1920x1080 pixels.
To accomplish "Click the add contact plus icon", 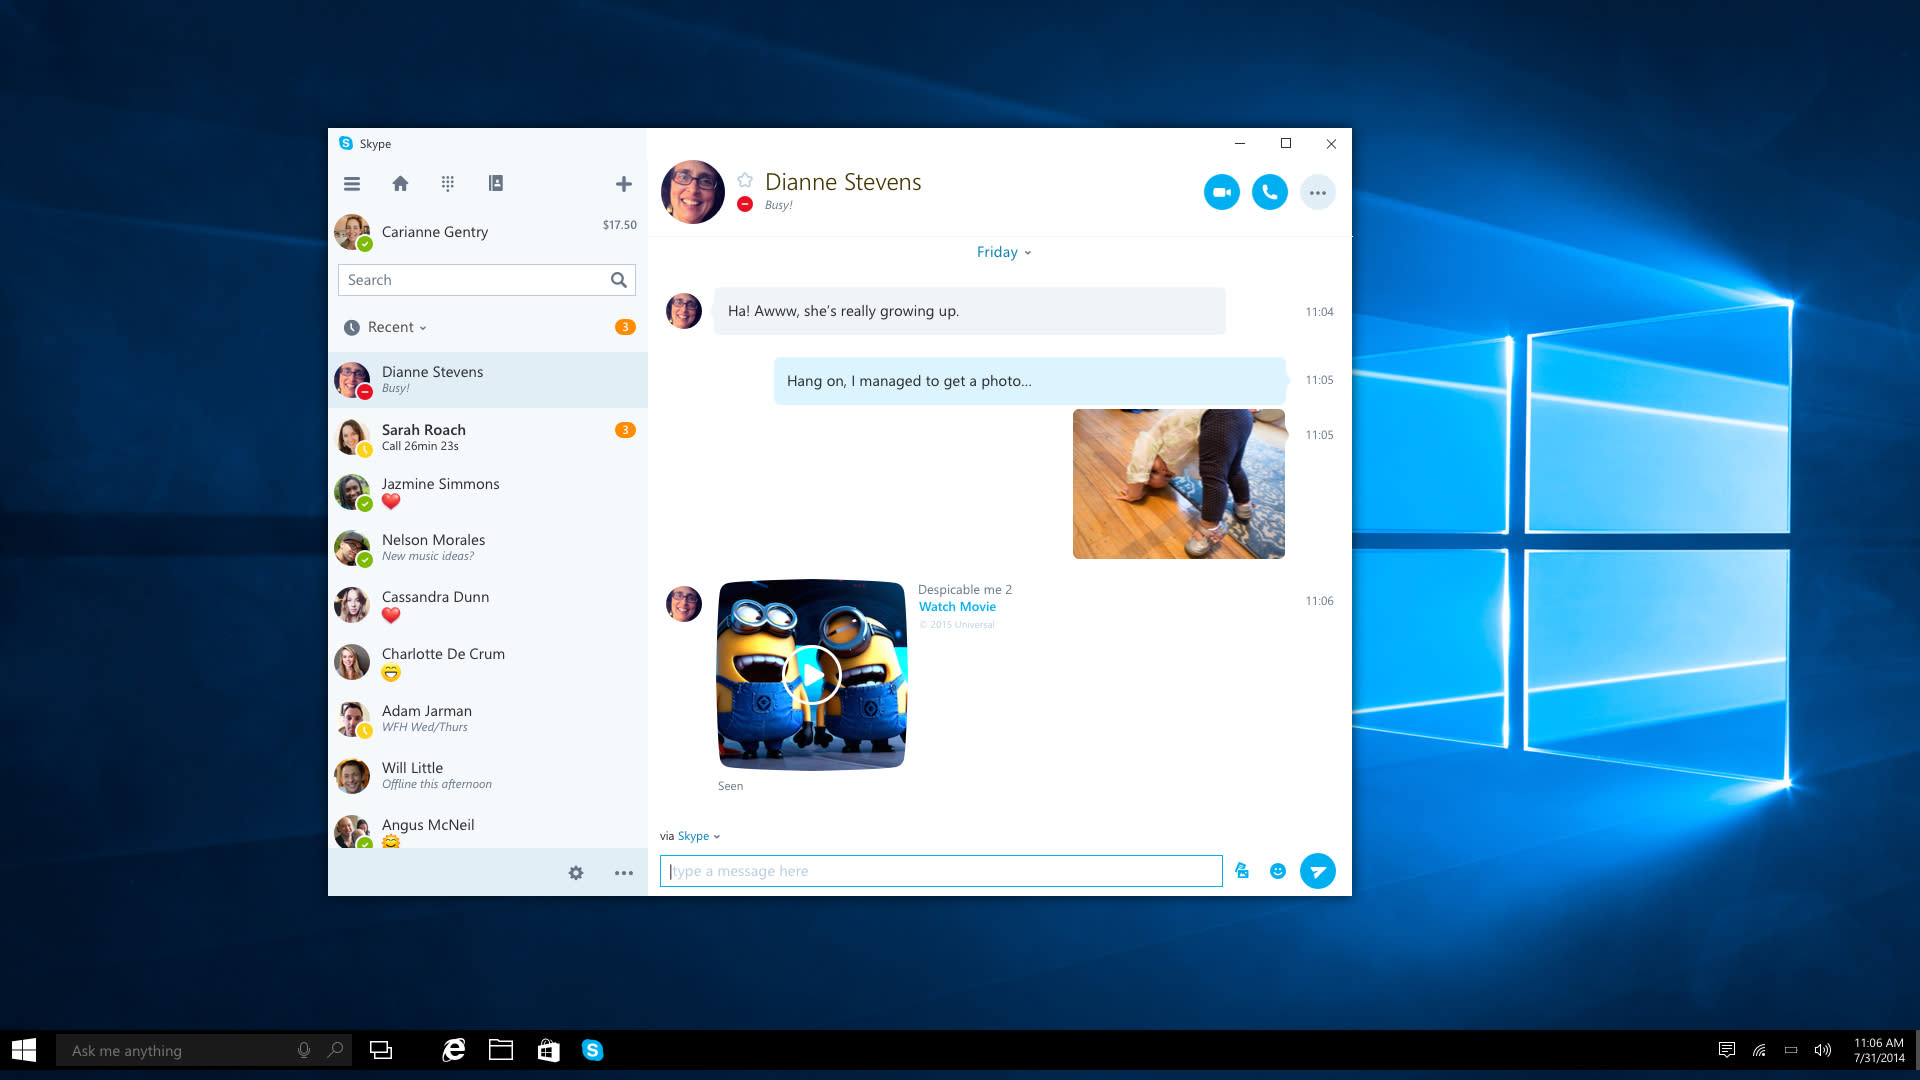I will point(624,183).
